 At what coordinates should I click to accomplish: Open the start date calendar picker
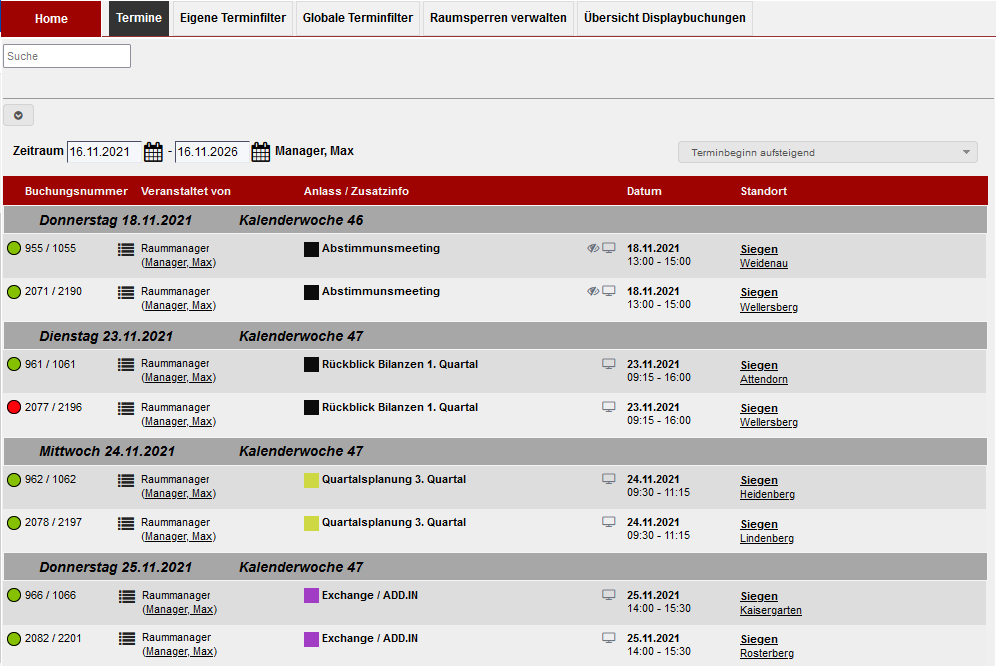(153, 152)
